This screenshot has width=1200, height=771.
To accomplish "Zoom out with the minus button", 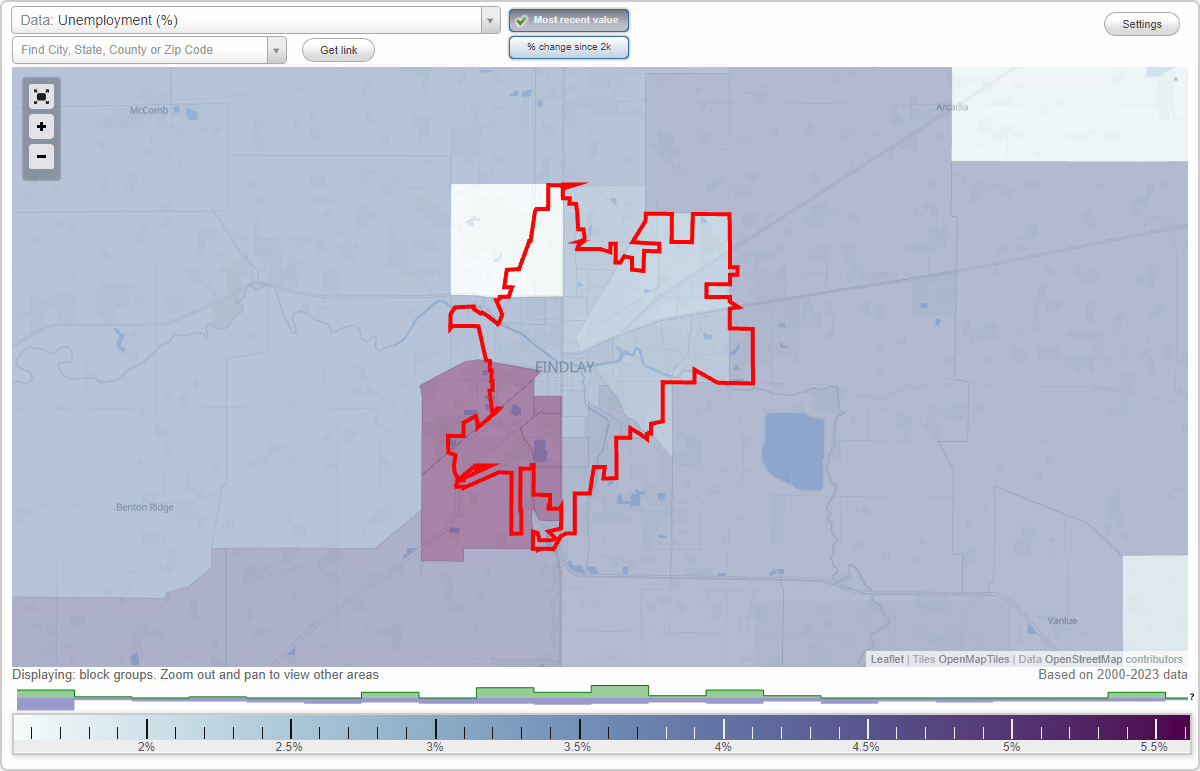I will pos(41,157).
